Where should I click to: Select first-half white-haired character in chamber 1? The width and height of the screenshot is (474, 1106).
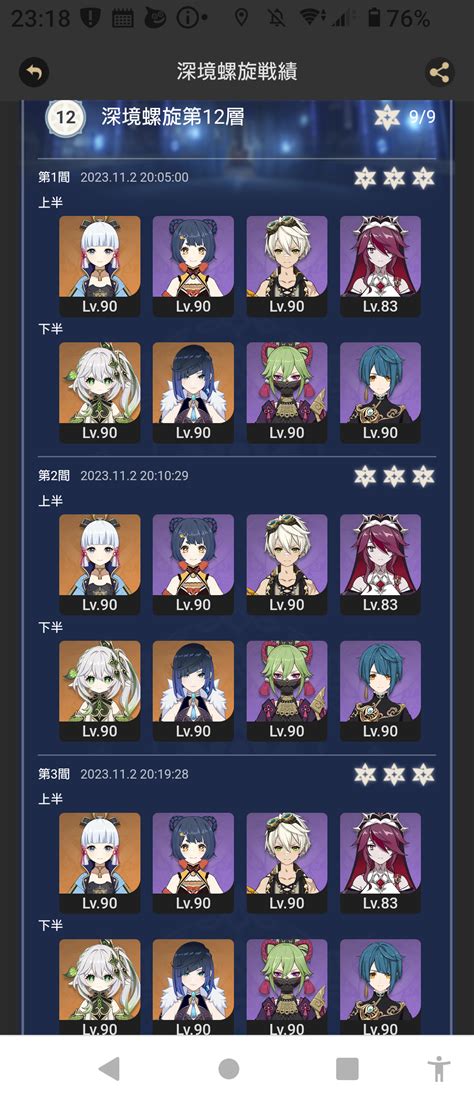pos(99,266)
